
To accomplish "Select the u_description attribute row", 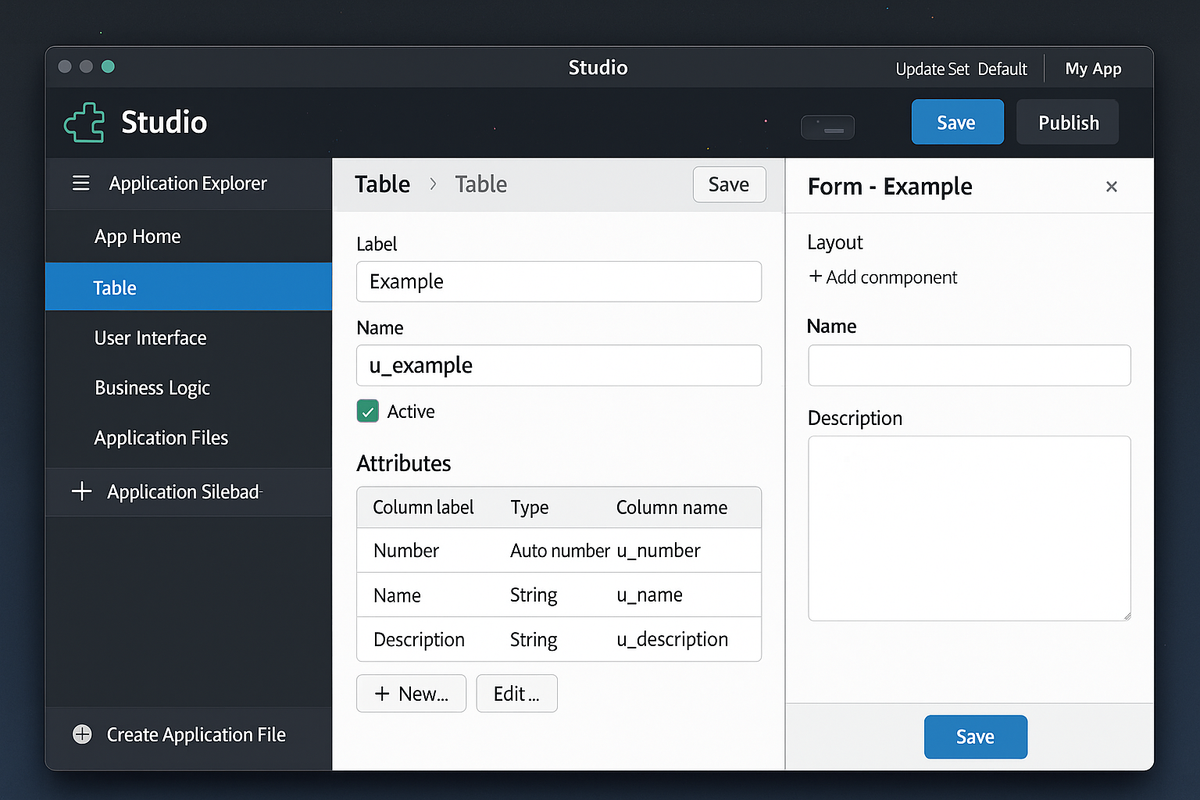I will tap(558, 640).
